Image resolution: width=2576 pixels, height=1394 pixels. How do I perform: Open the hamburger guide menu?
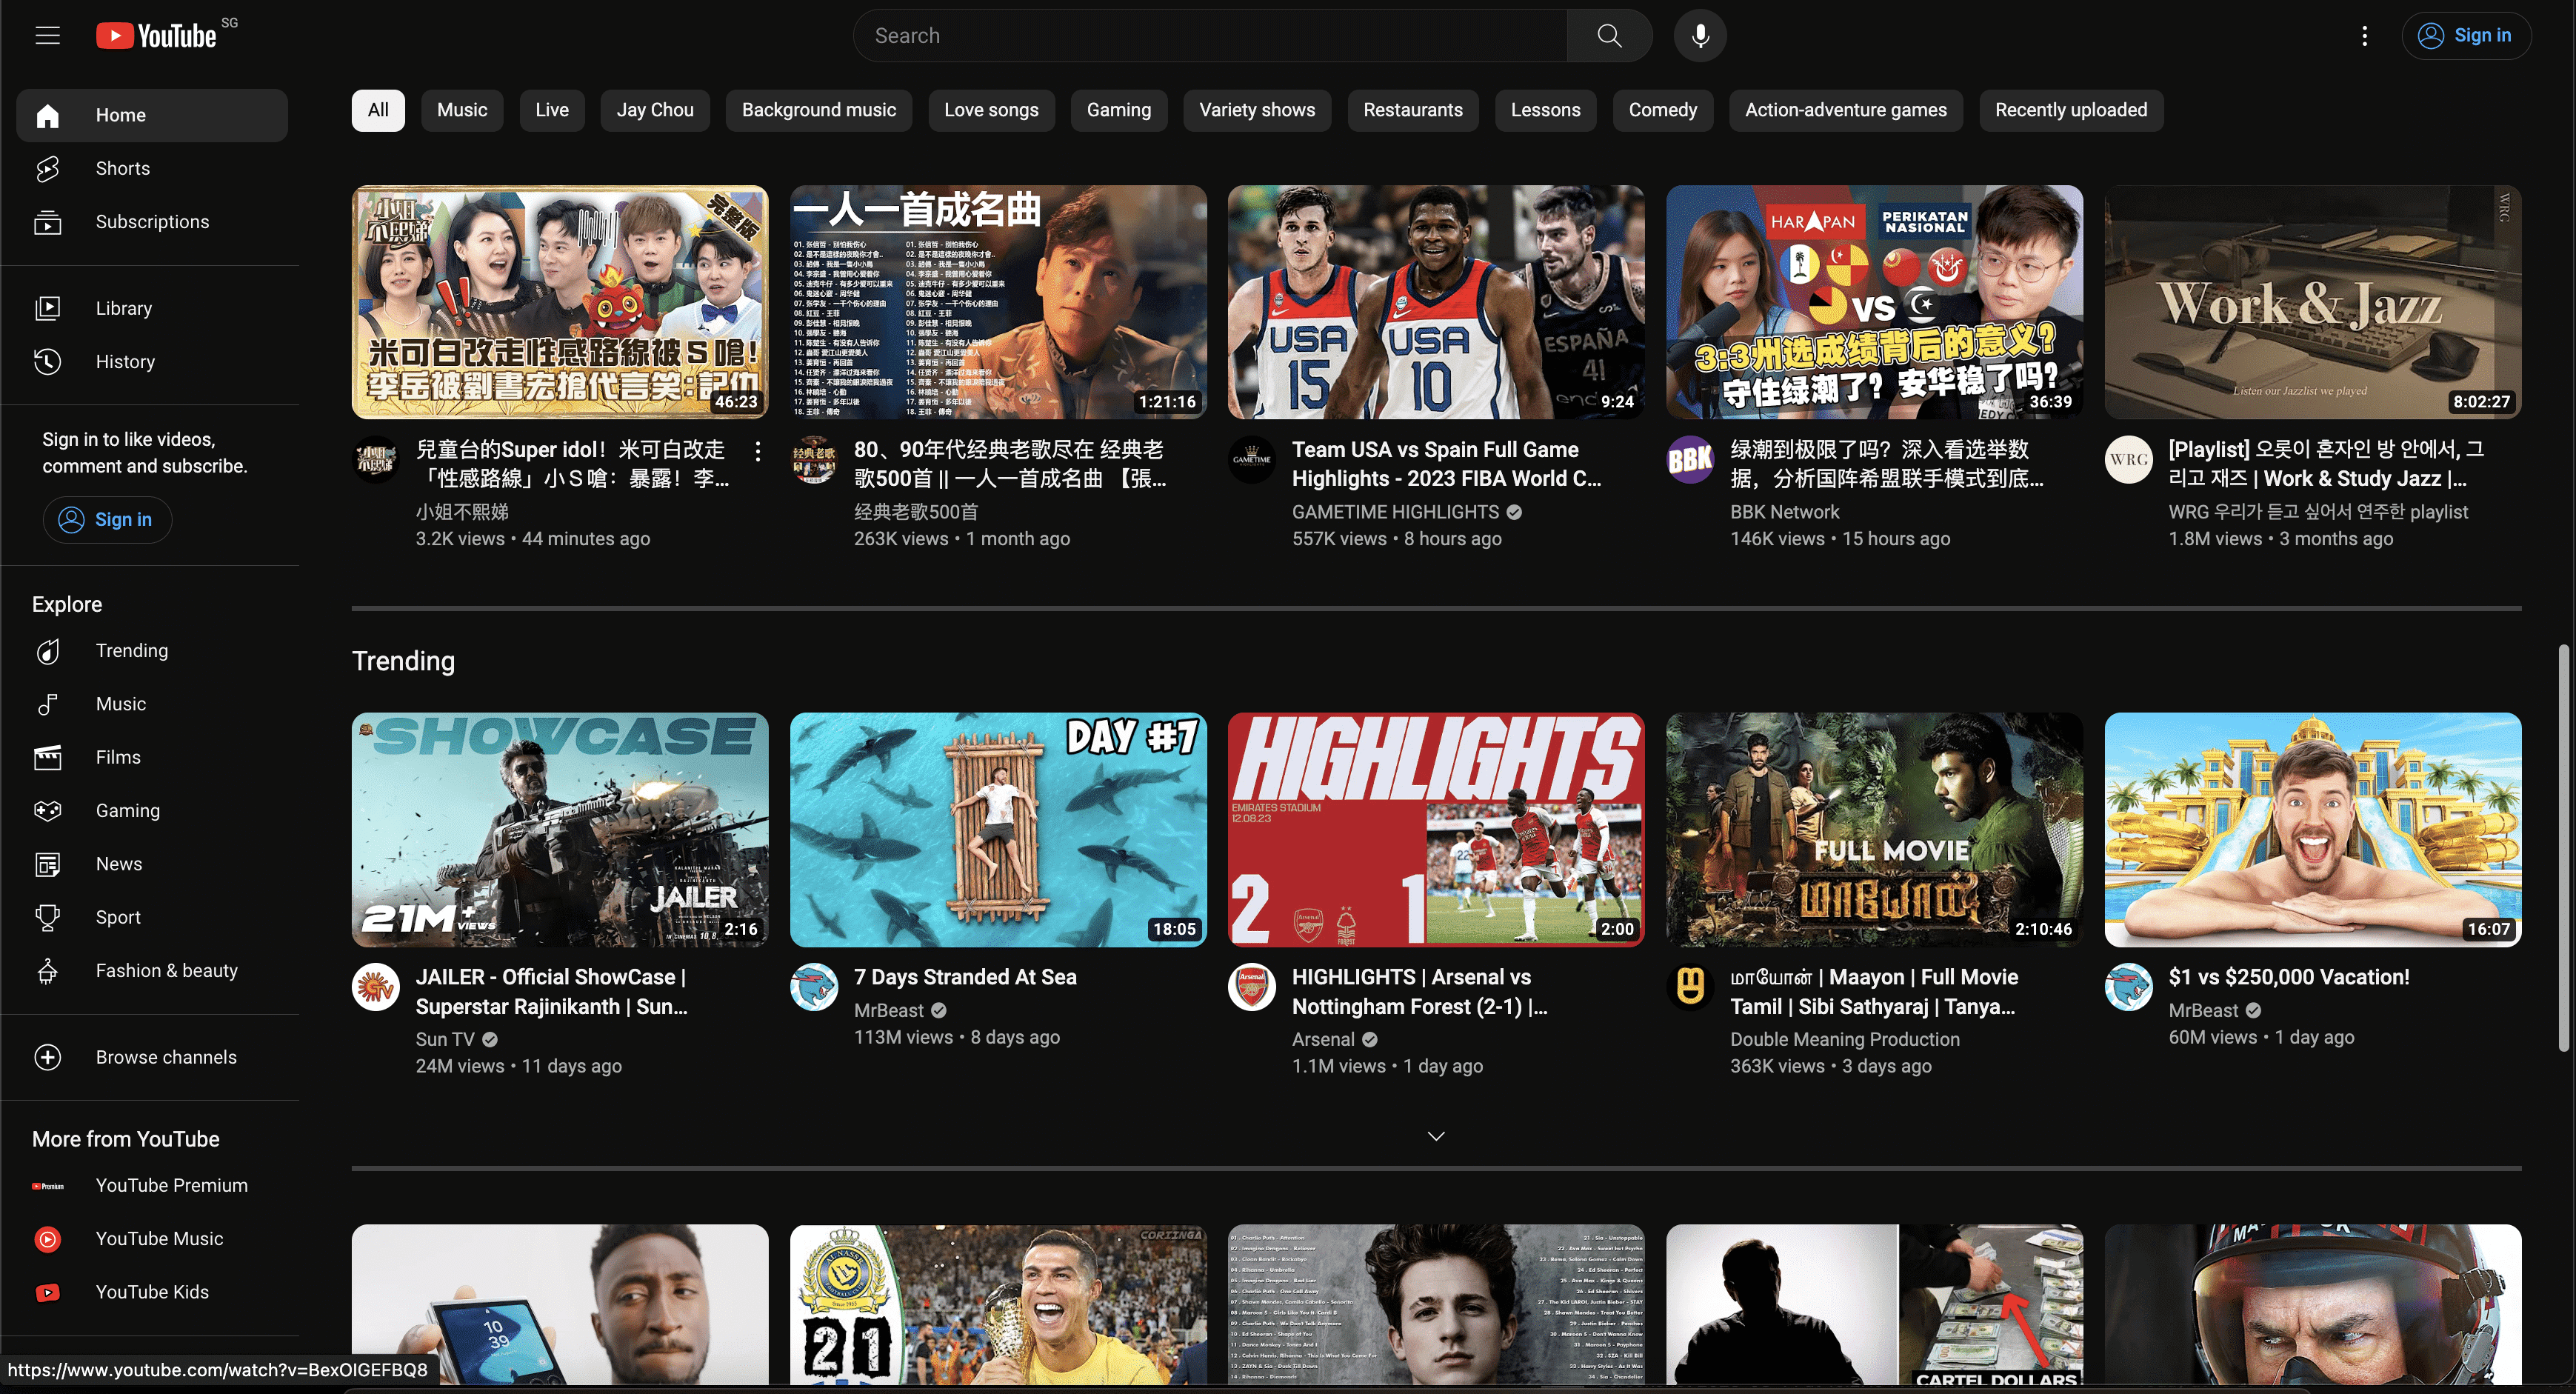pyautogui.click(x=47, y=36)
